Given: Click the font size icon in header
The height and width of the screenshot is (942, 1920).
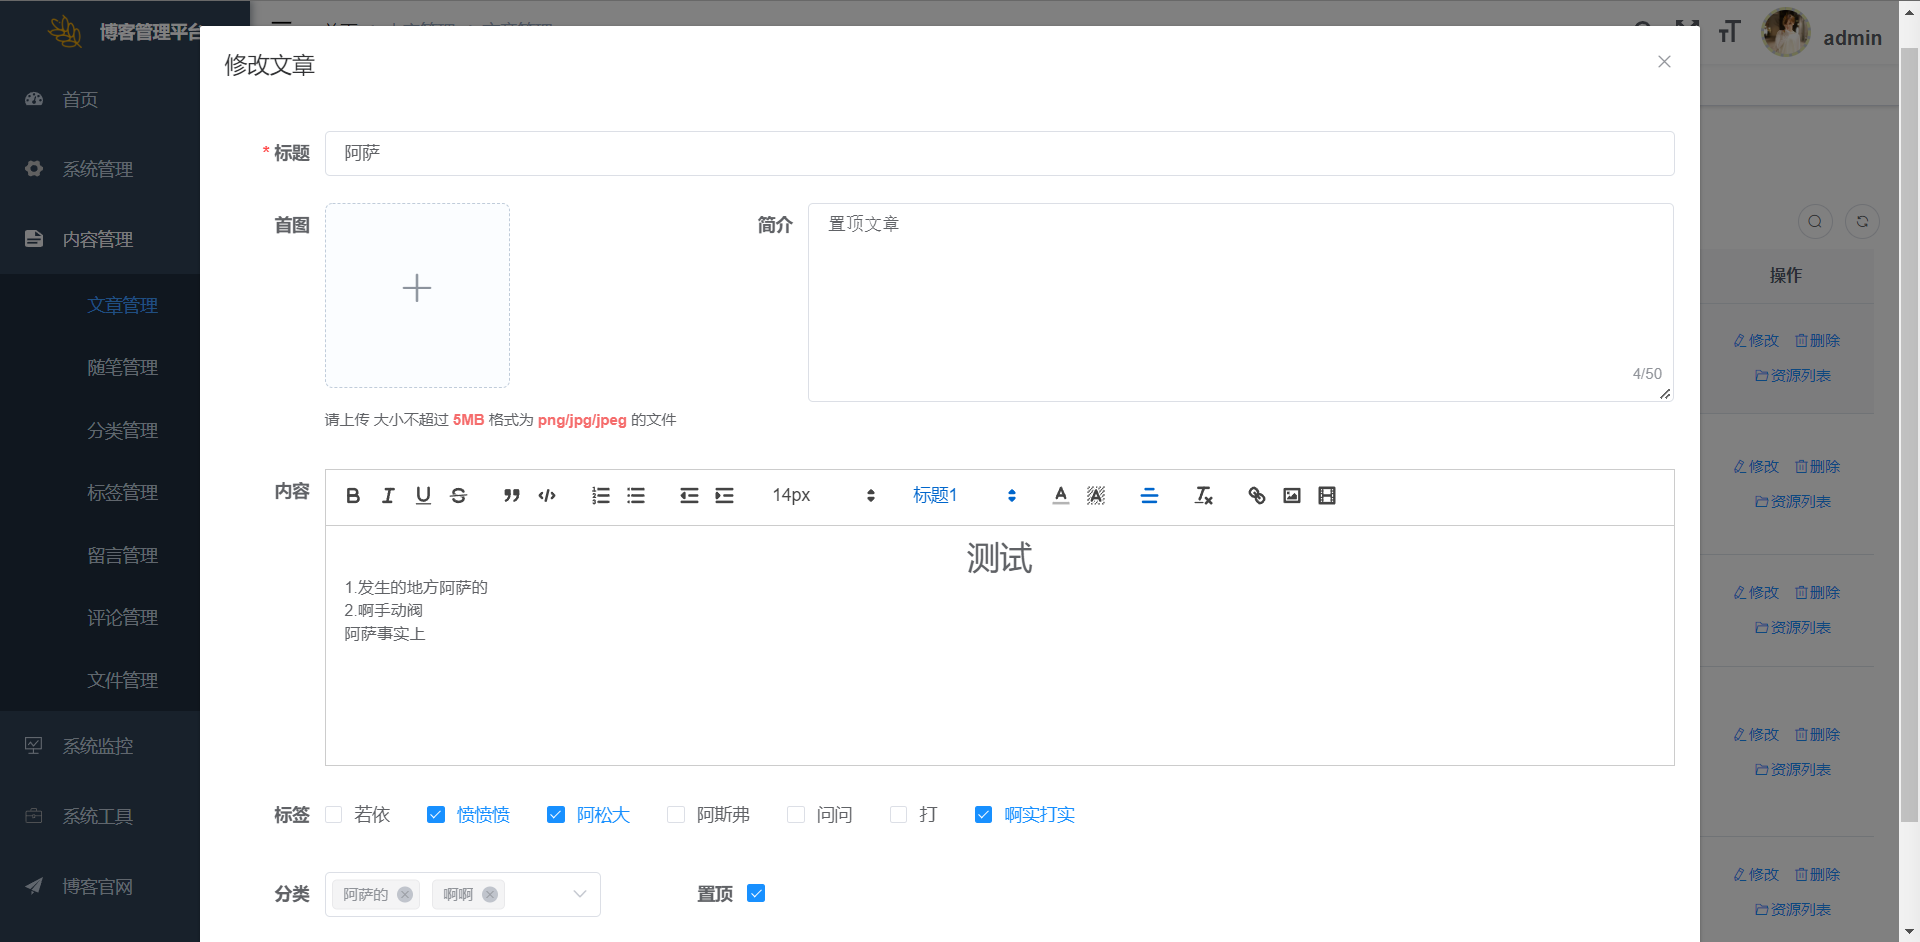Looking at the screenshot, I should [1729, 33].
